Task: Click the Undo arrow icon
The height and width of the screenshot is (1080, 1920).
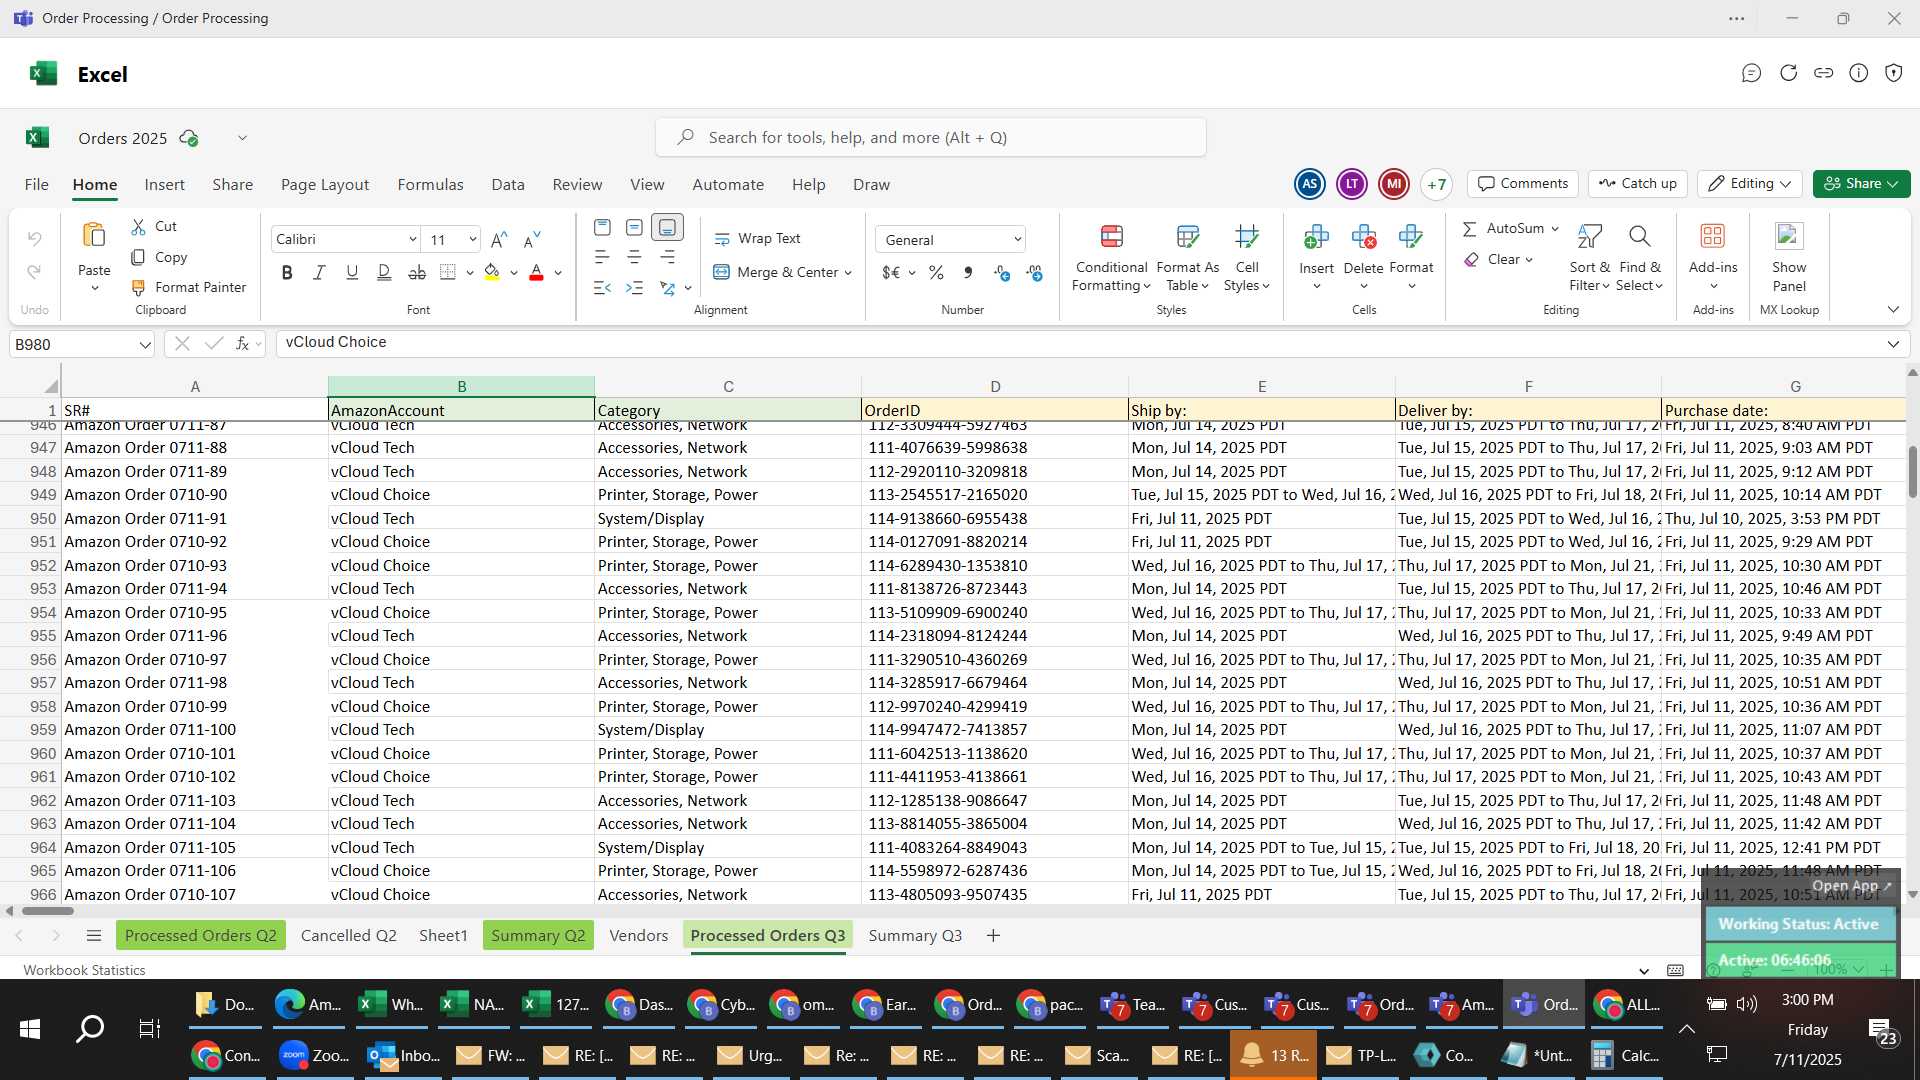Action: (34, 238)
